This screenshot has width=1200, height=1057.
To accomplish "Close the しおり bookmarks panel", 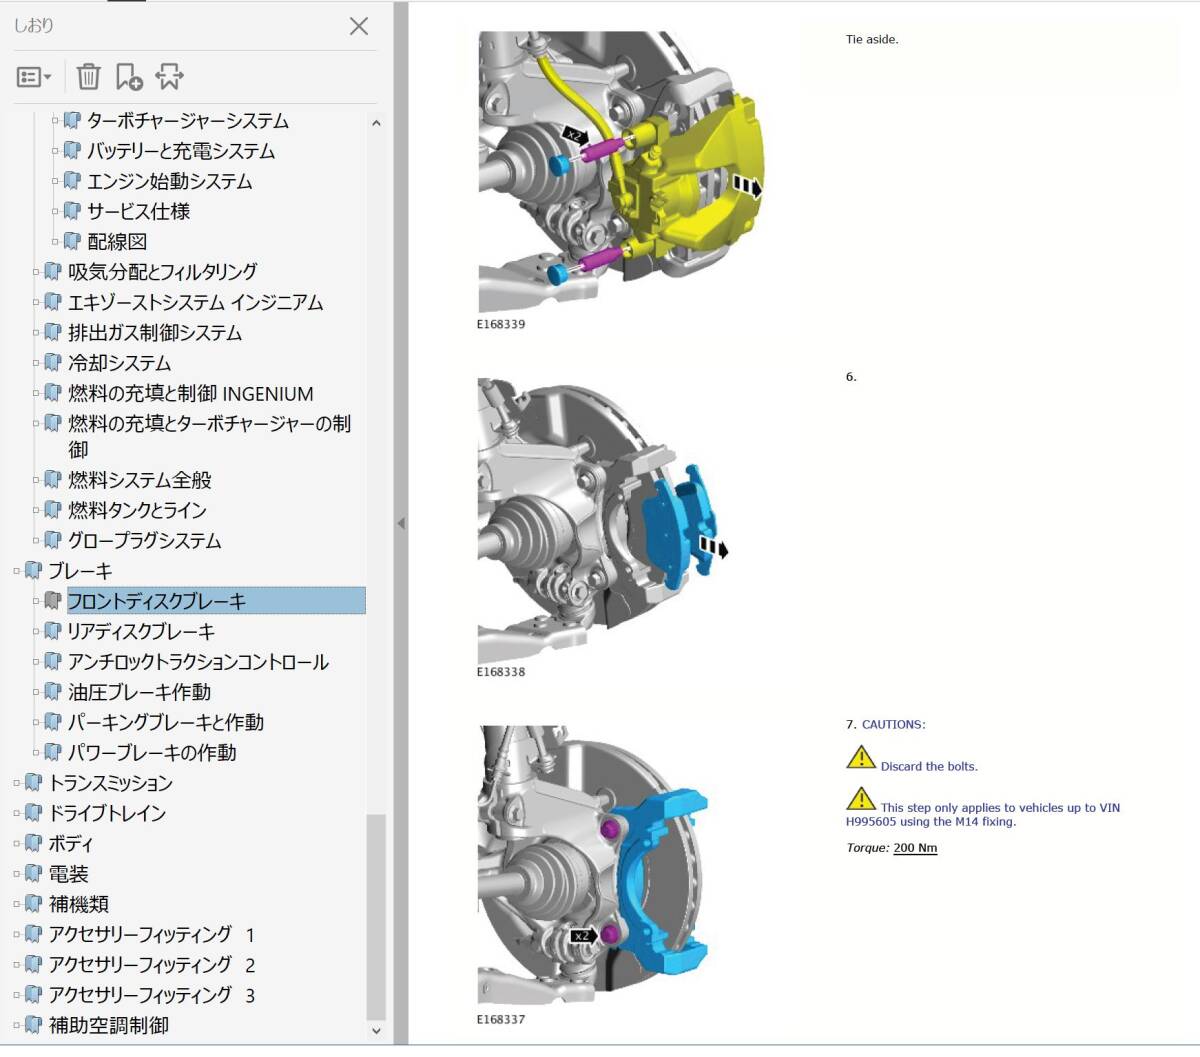I will click(x=359, y=27).
